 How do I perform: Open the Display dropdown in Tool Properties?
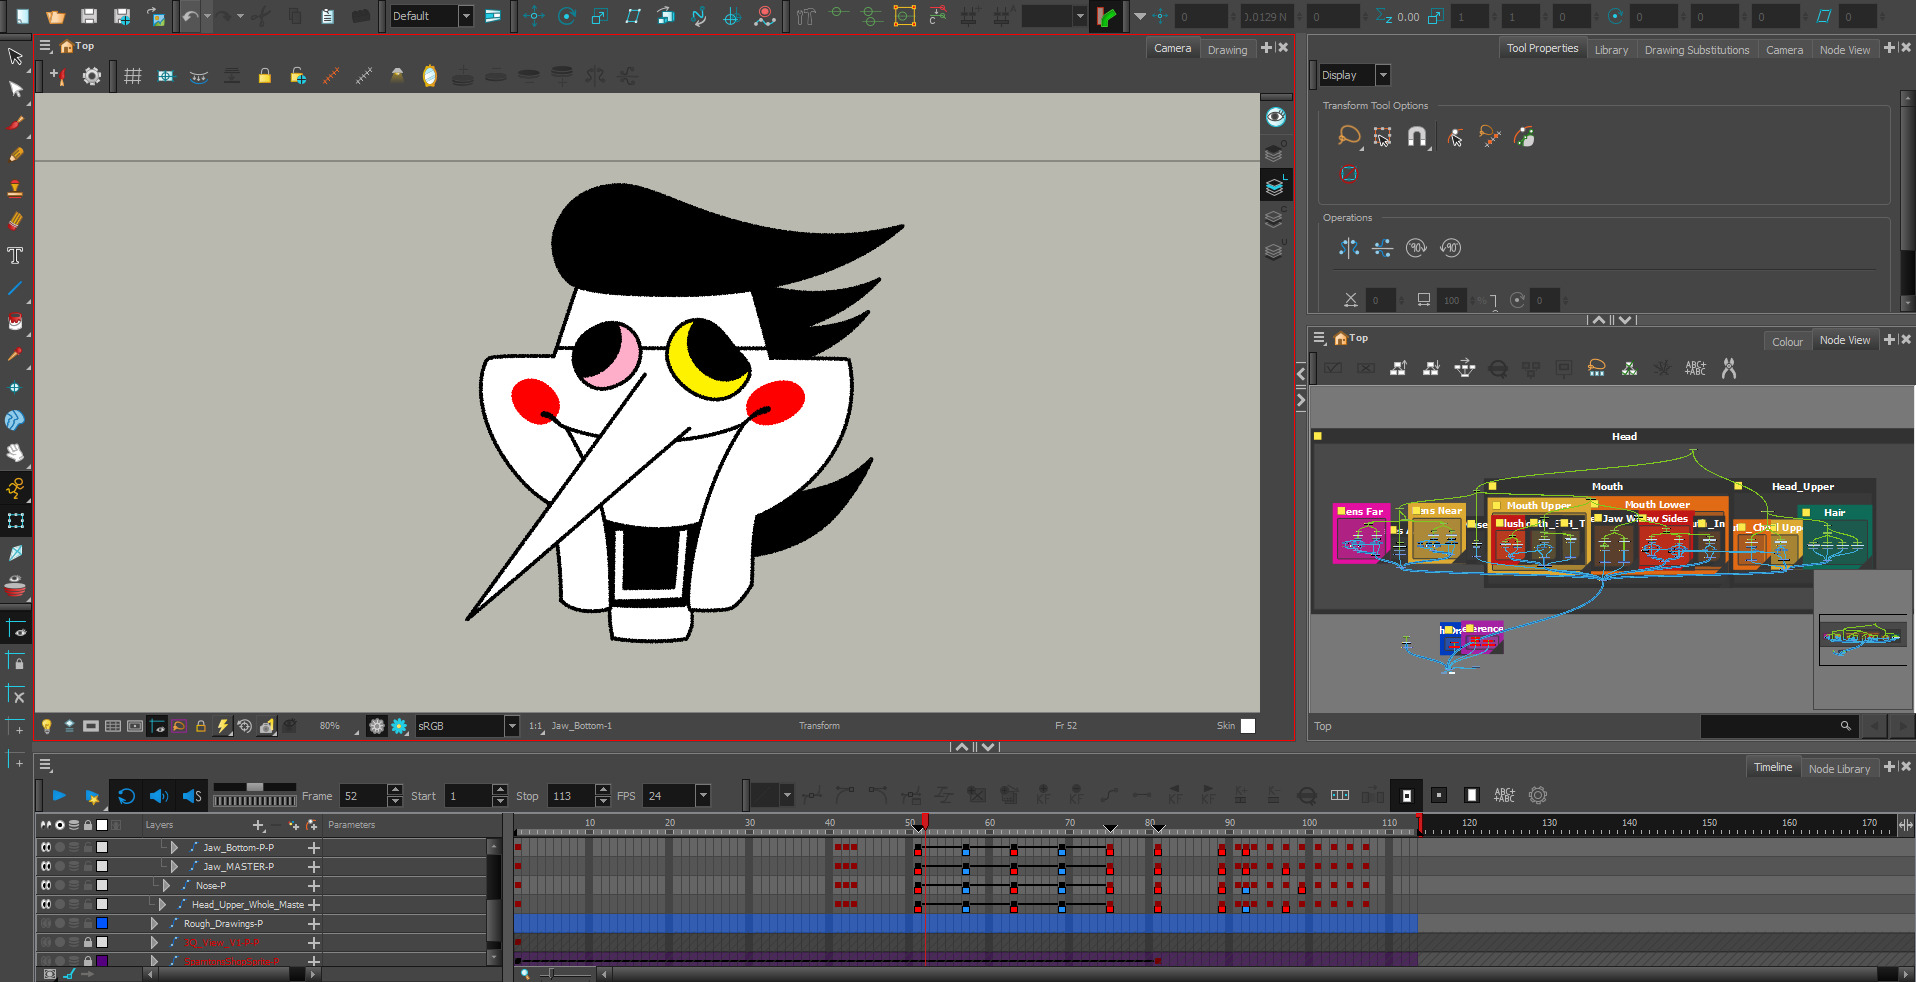tap(1383, 75)
